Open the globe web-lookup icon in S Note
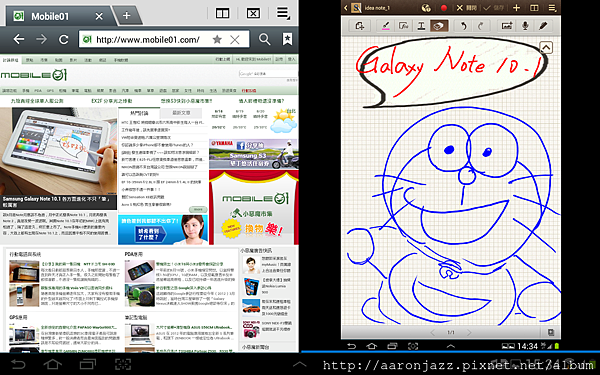Viewport: 600px width, 375px height. [426, 8]
